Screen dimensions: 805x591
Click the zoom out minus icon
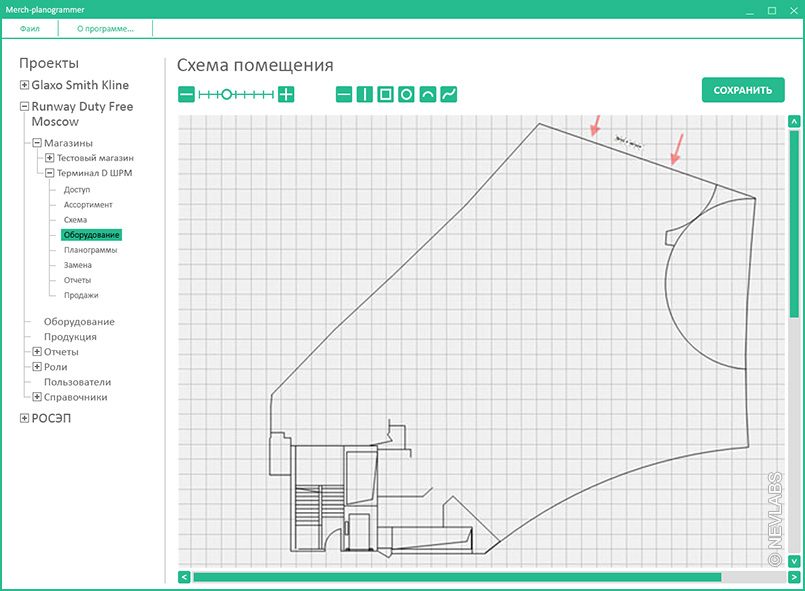coord(186,95)
